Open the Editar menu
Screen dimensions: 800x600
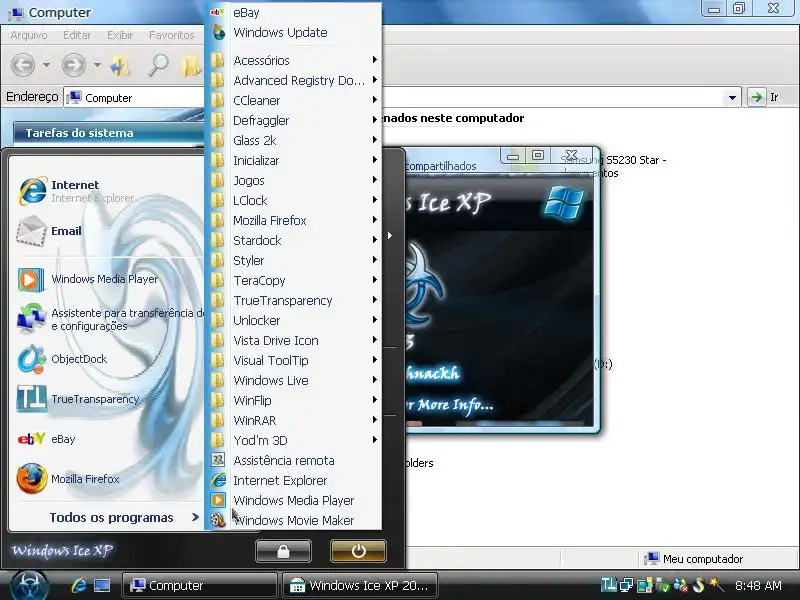[77, 35]
